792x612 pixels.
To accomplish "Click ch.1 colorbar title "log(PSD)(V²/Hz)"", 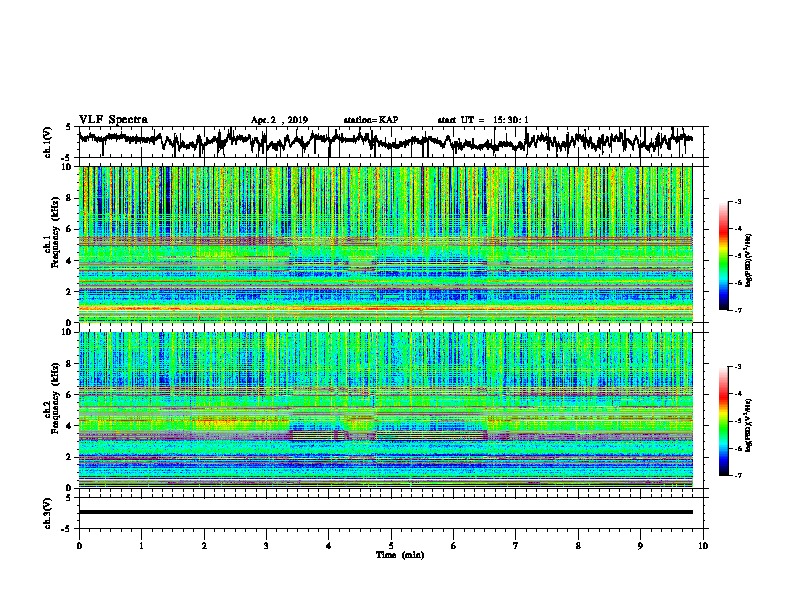I will click(x=749, y=261).
